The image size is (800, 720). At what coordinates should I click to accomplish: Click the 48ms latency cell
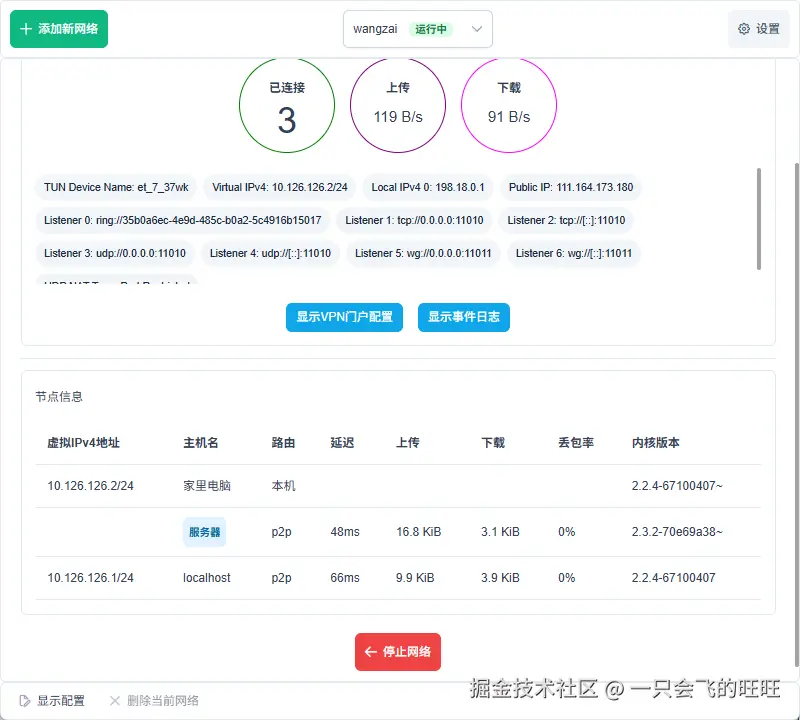(345, 532)
